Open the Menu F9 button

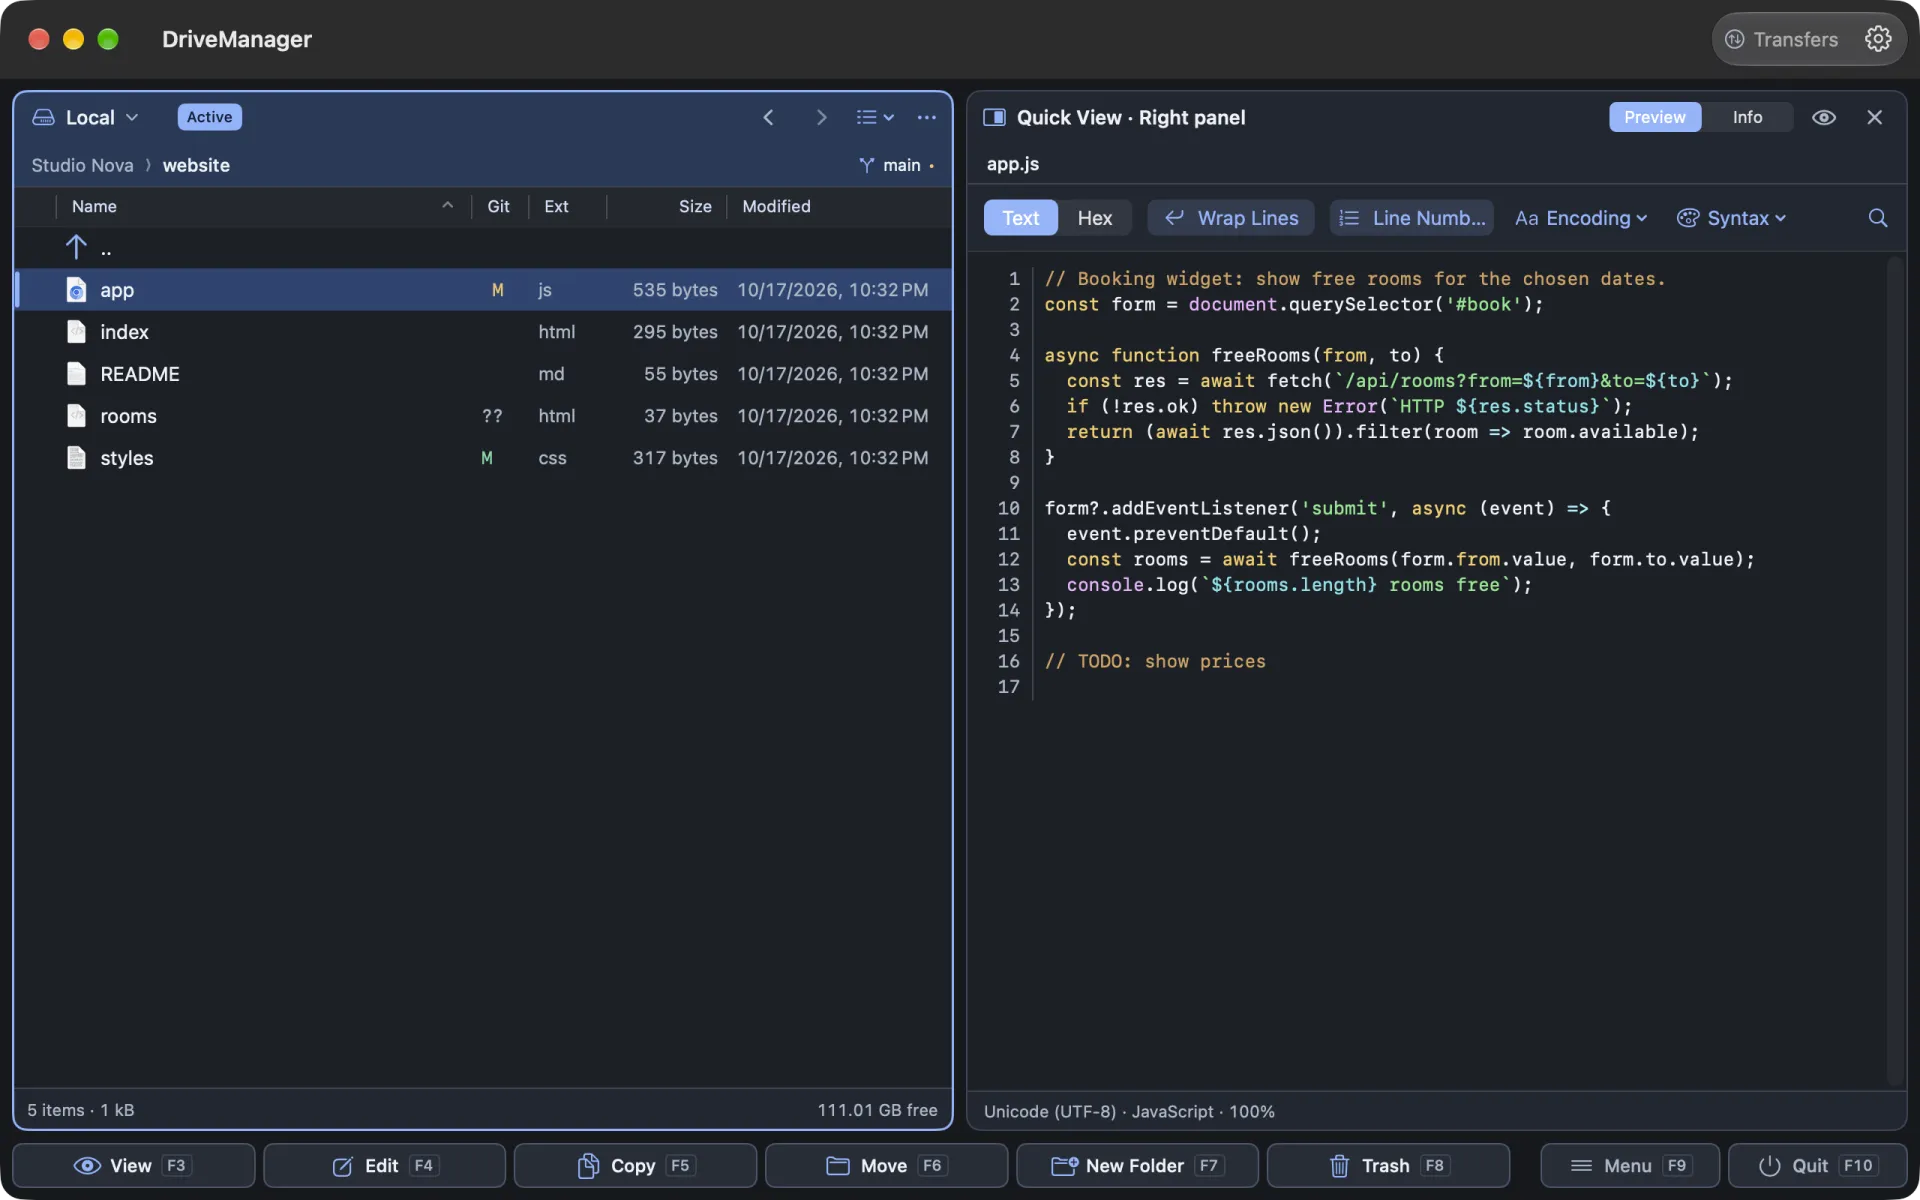tap(1630, 1165)
